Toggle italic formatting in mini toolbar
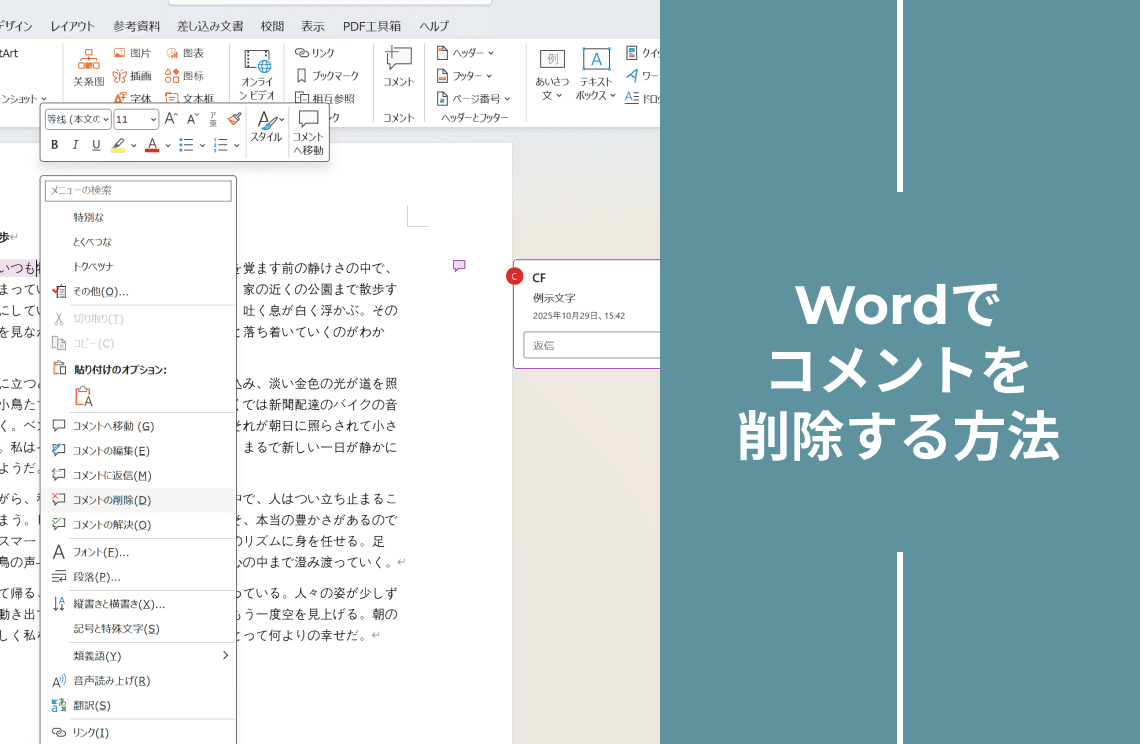The height and width of the screenshot is (744, 1140). click(x=75, y=145)
